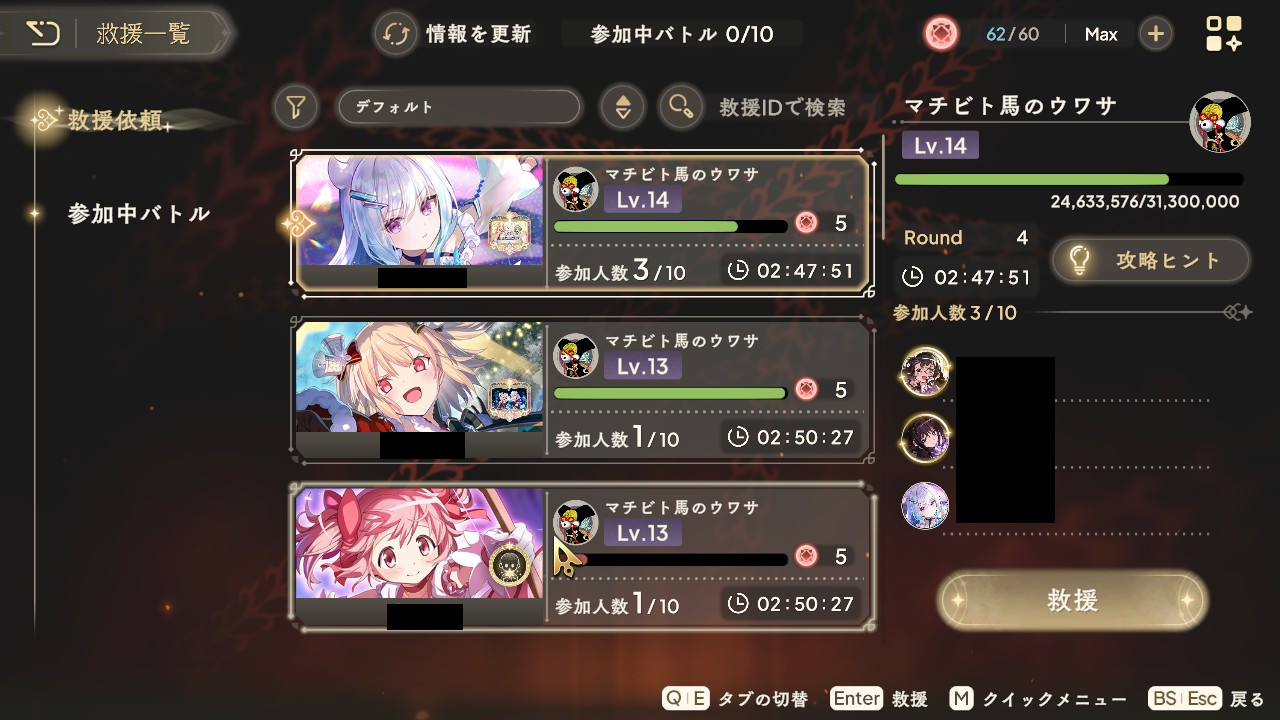Click the first participant avatar

tap(925, 372)
